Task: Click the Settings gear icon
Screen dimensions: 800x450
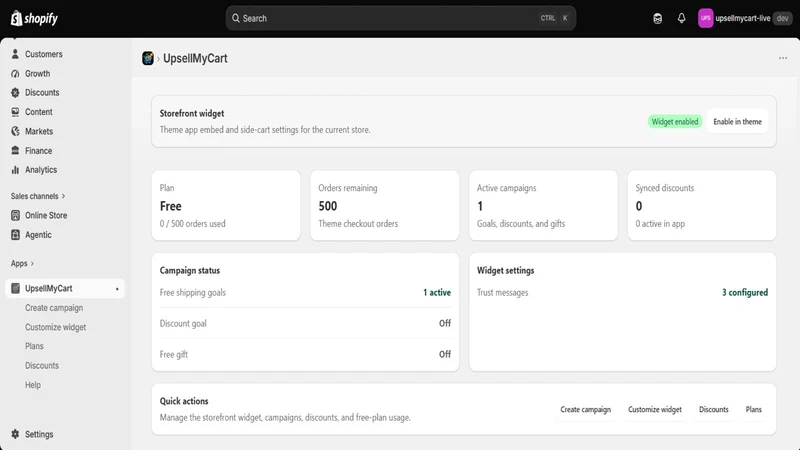Action: (x=15, y=434)
